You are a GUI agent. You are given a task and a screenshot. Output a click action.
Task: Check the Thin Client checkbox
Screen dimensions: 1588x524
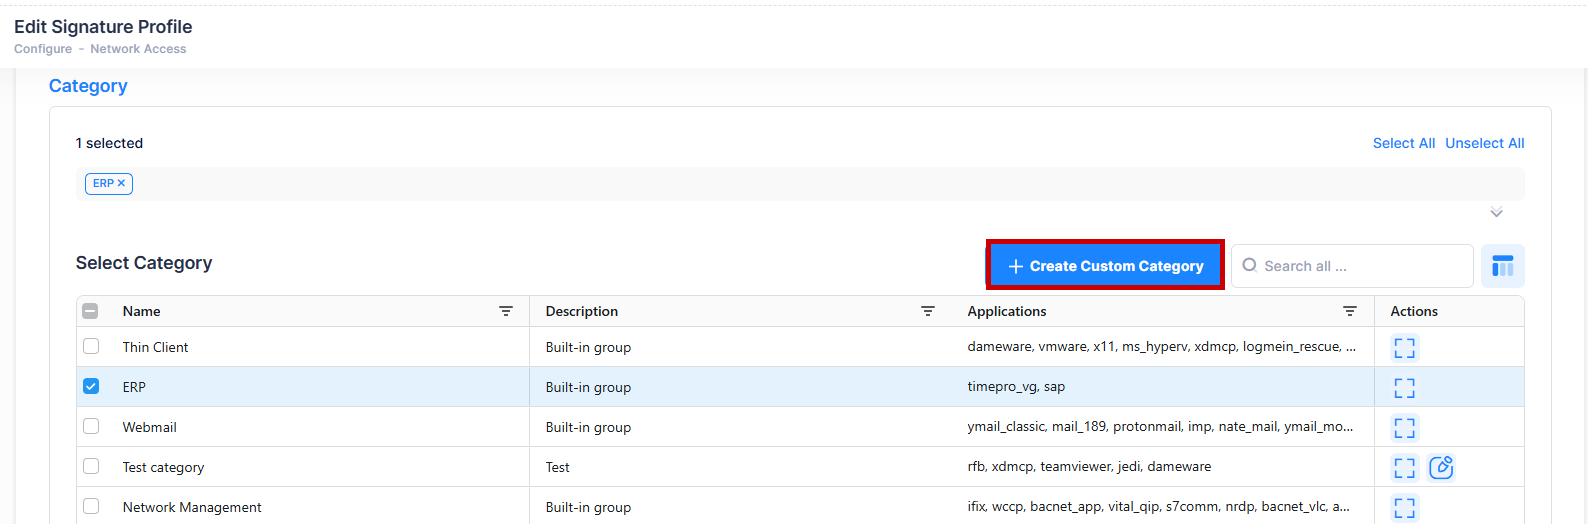91,347
